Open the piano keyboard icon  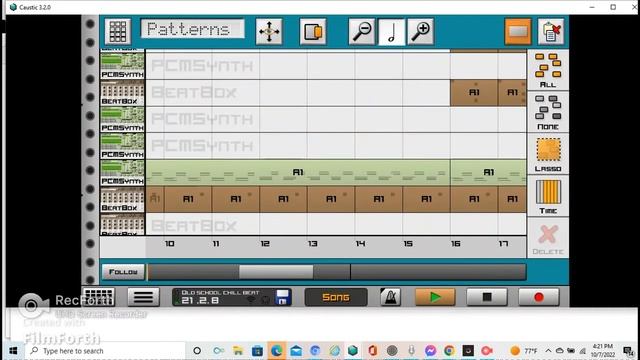tap(98, 297)
